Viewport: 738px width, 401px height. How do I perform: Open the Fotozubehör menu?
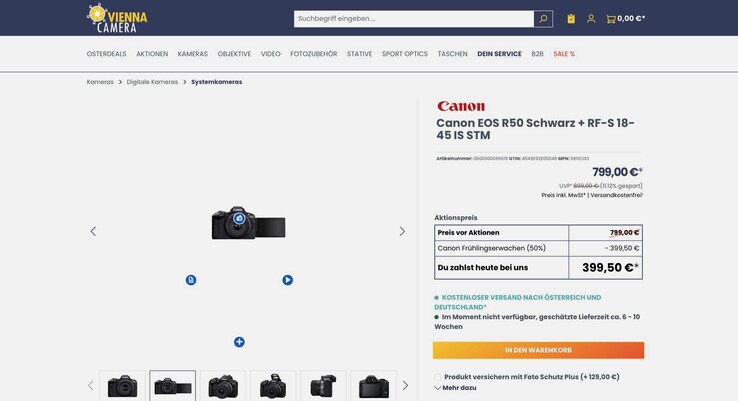[313, 54]
